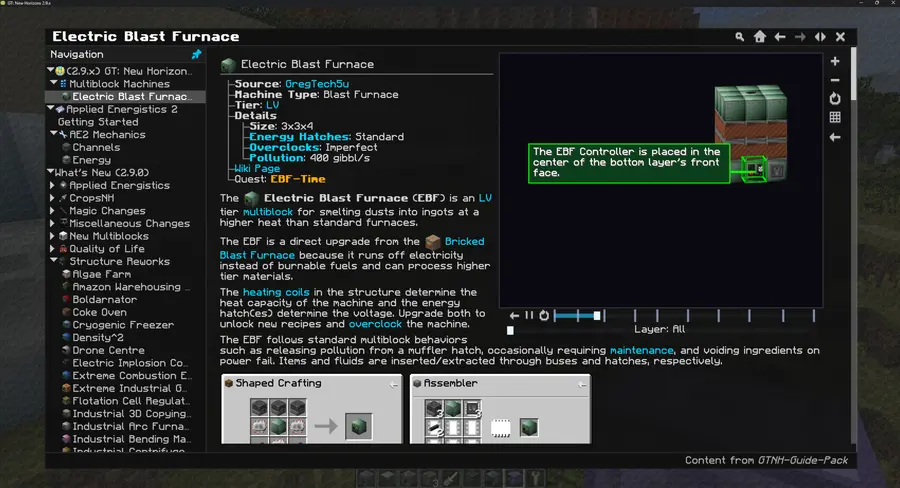900x488 pixels.
Task: Click the Layer: All slider handle
Action: (x=510, y=330)
